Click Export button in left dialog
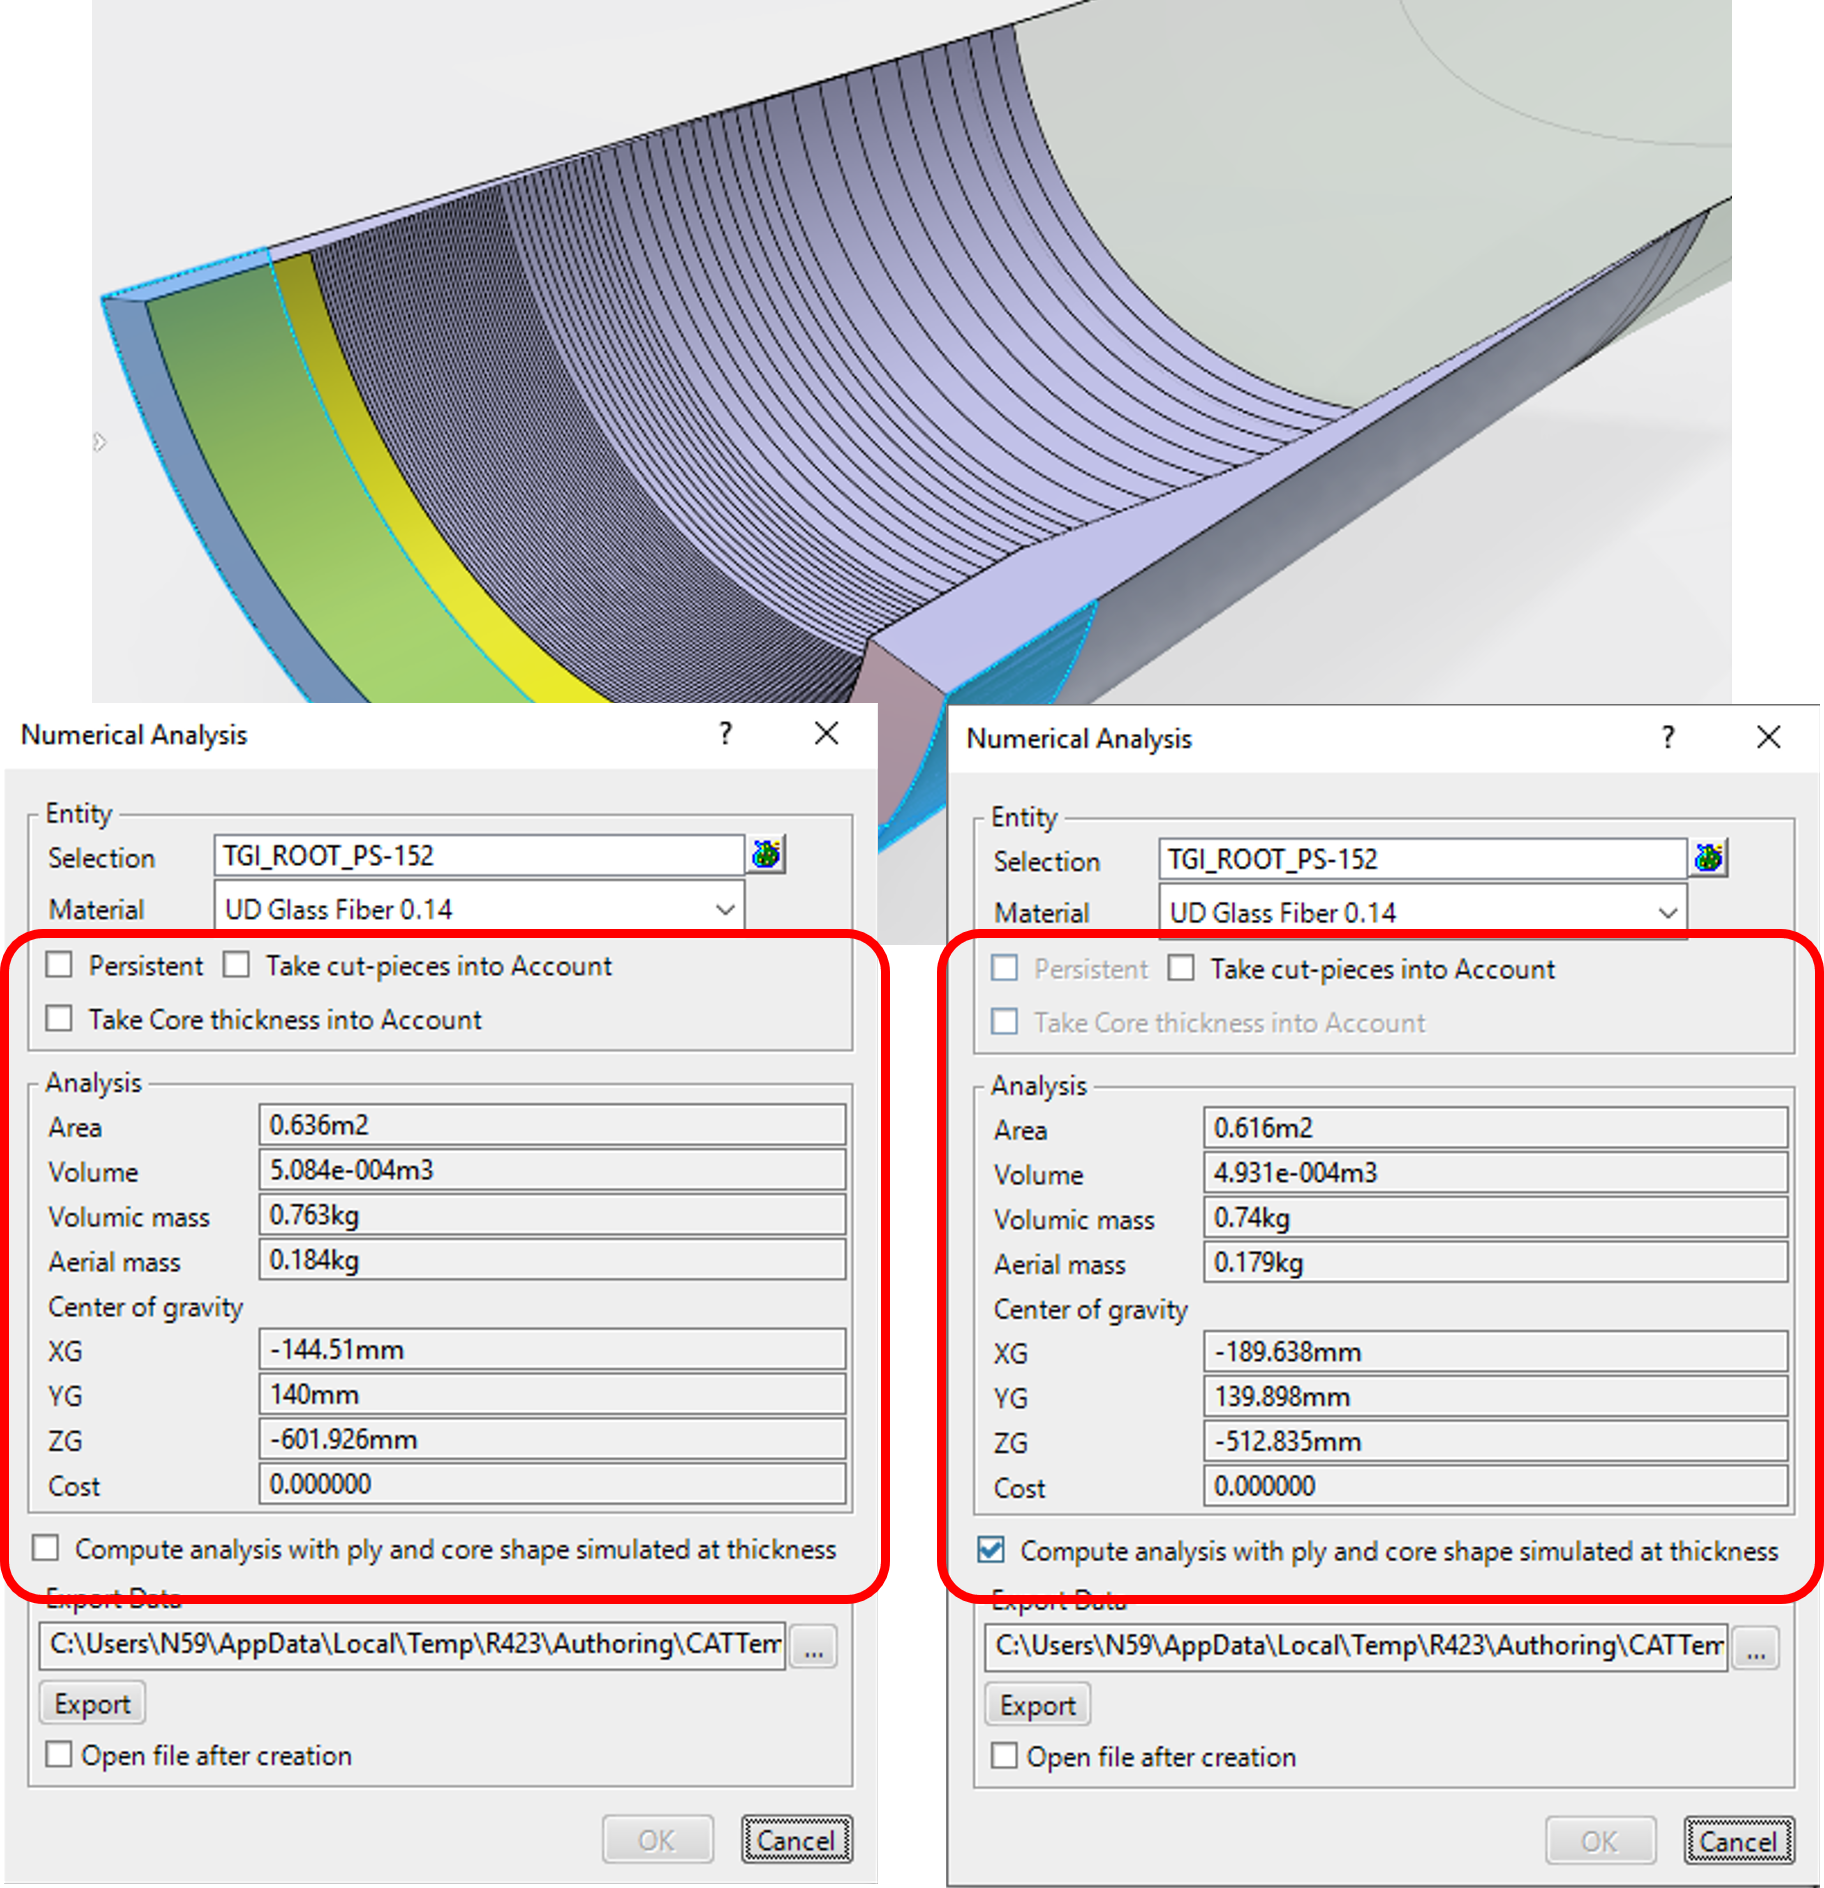1824x1888 pixels. [x=92, y=1704]
